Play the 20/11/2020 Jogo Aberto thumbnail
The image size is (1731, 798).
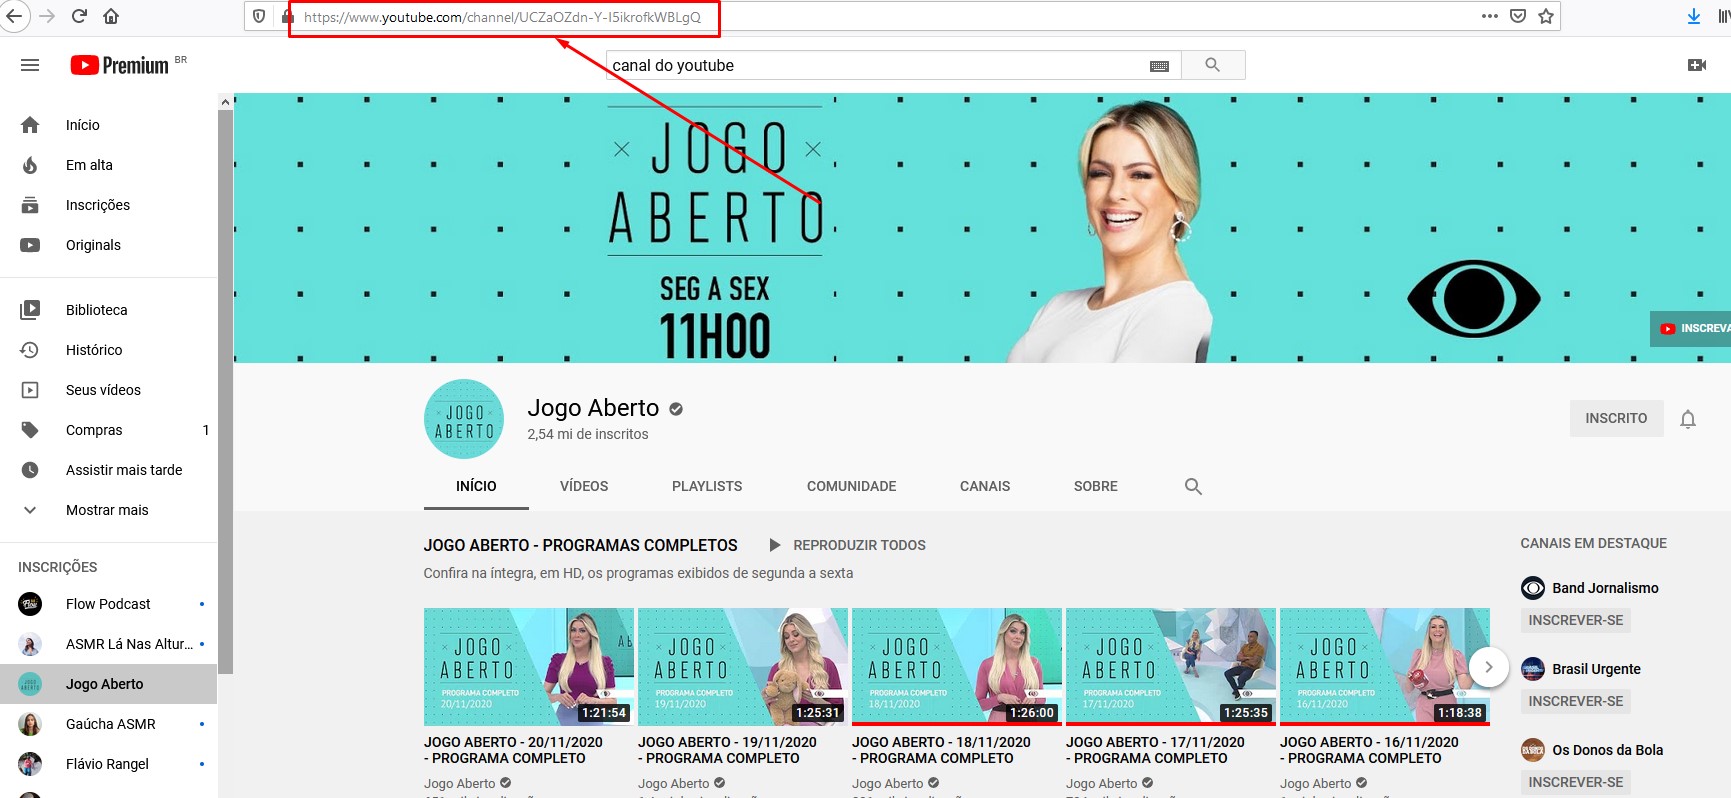[529, 667]
